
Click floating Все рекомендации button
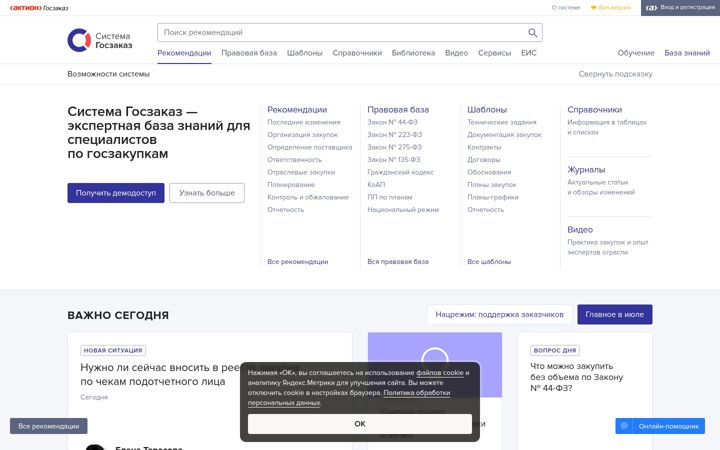coord(49,426)
